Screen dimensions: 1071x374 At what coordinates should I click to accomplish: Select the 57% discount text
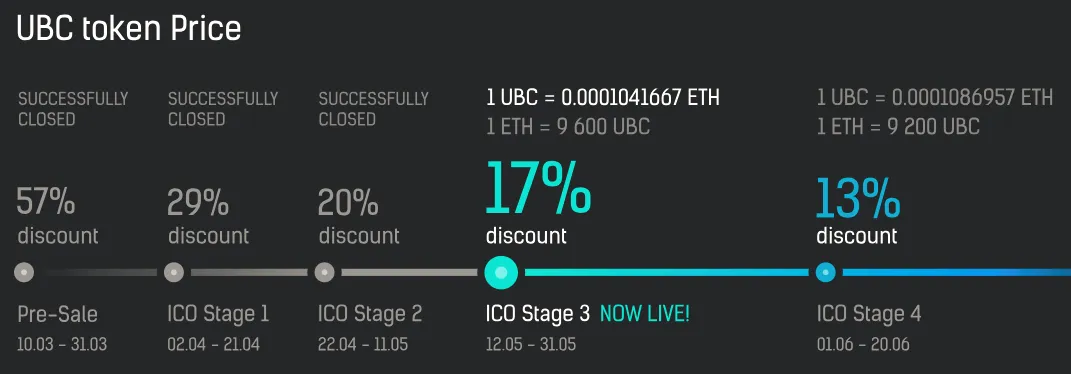coord(46,202)
